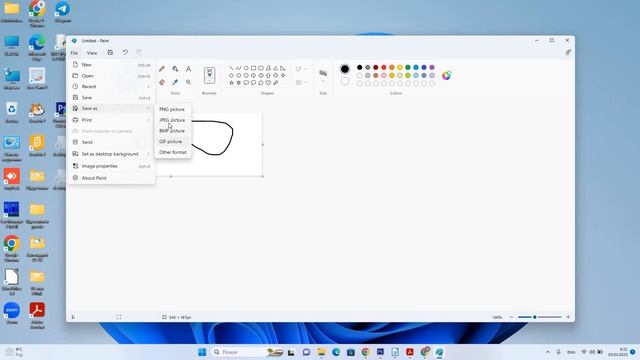Open the Edit colors wheel
This screenshot has width=640, height=360.
447,76
